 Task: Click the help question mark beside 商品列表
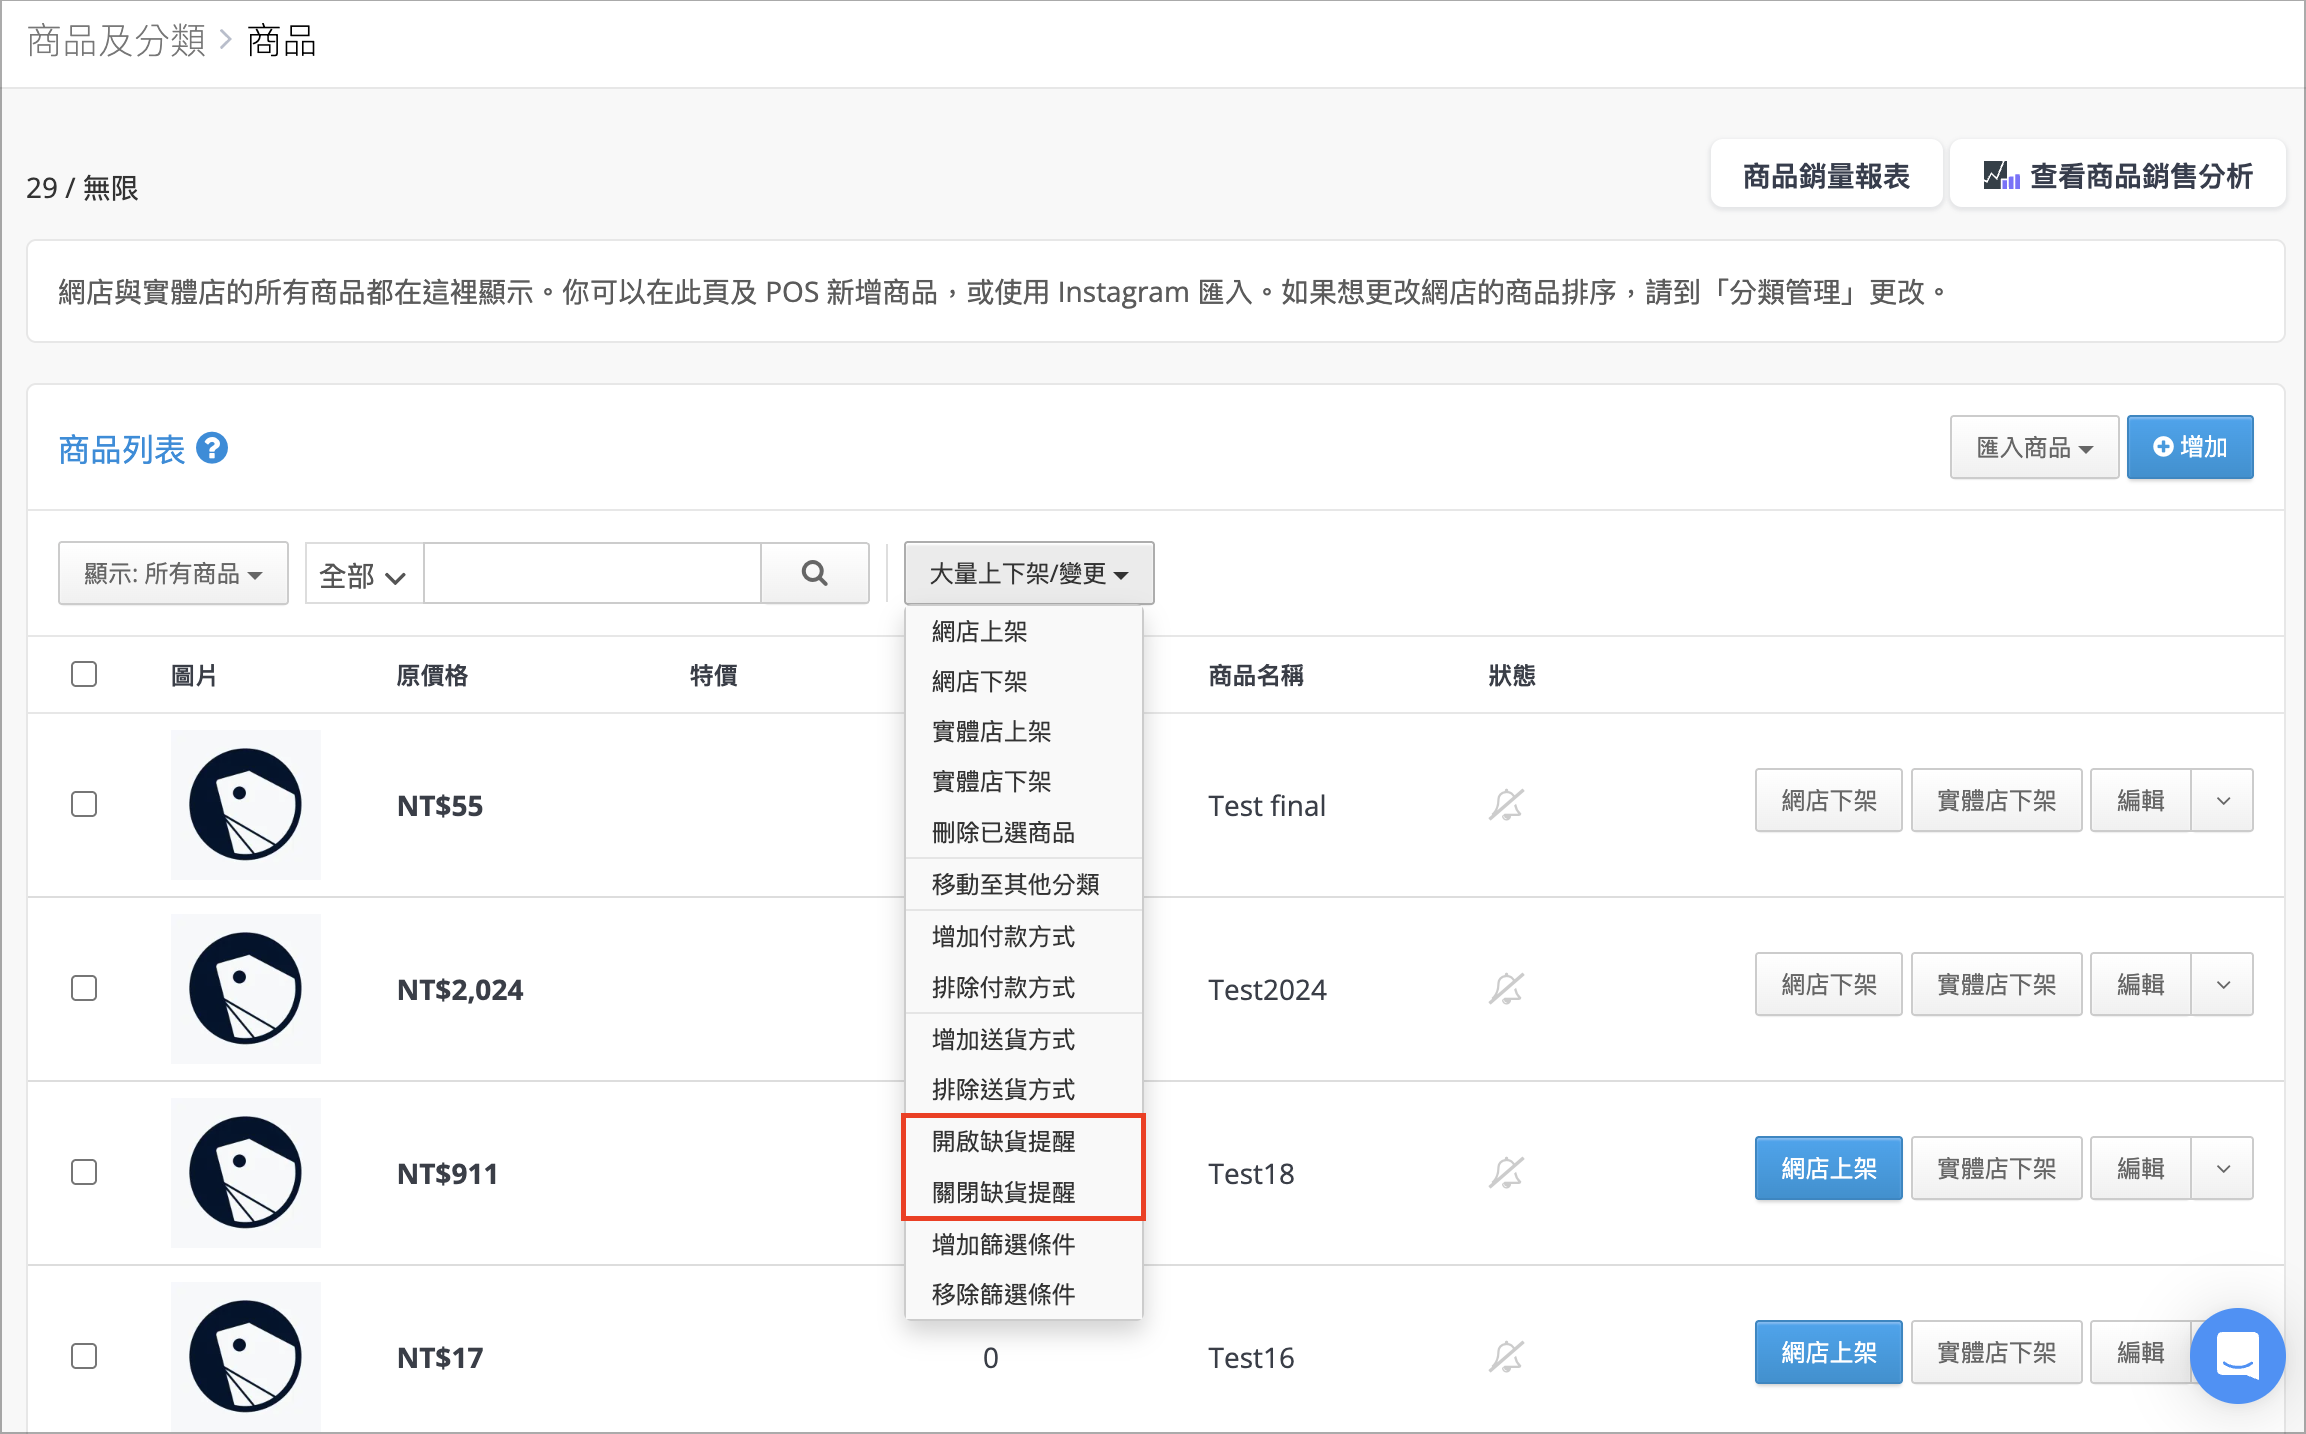[212, 448]
